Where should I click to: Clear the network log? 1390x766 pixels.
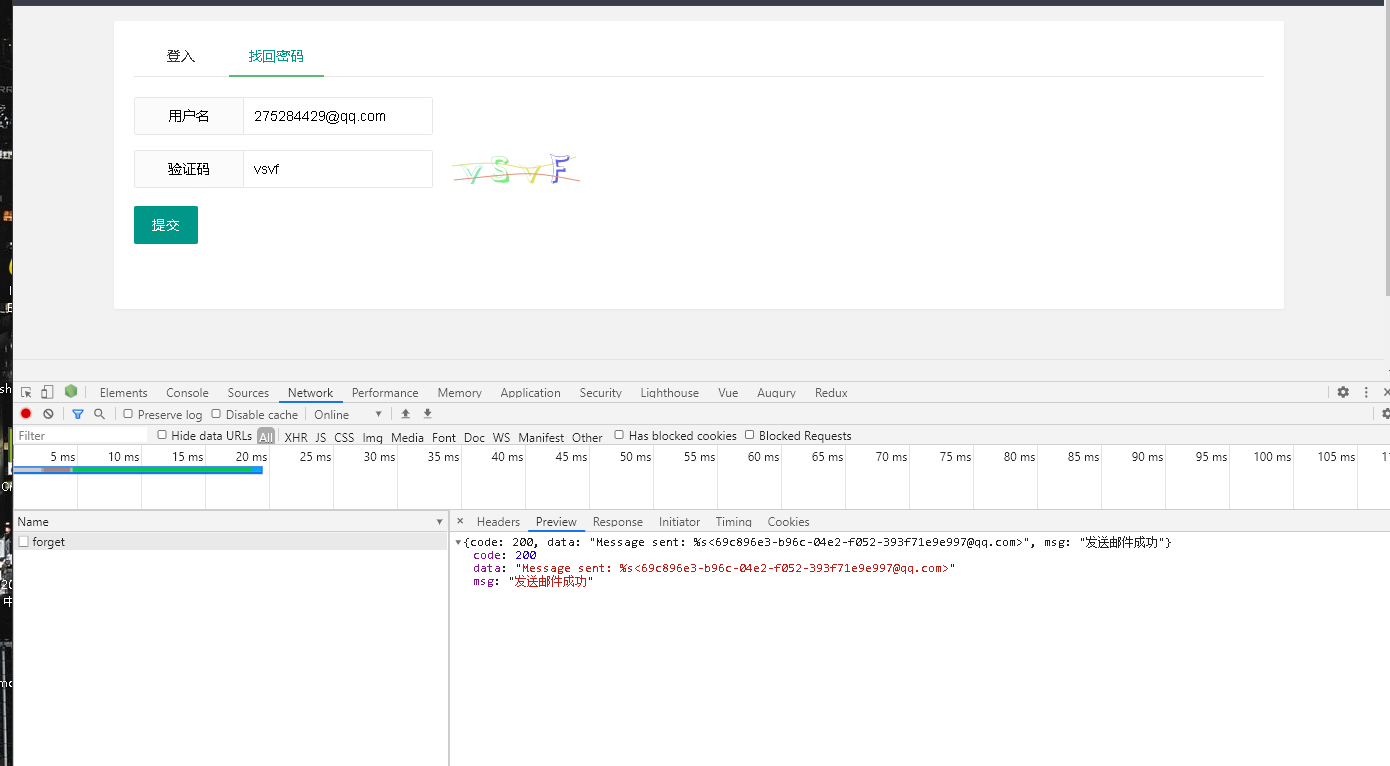pos(48,414)
